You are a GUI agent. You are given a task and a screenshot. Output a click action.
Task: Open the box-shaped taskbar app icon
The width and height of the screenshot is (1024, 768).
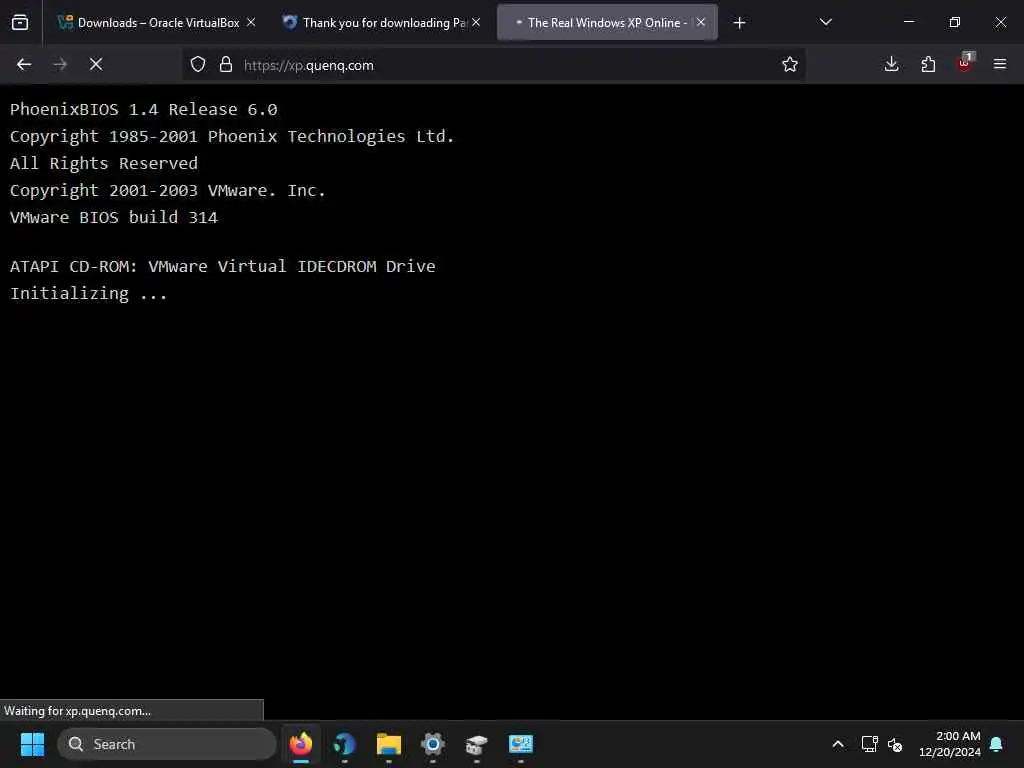pyautogui.click(x=476, y=744)
